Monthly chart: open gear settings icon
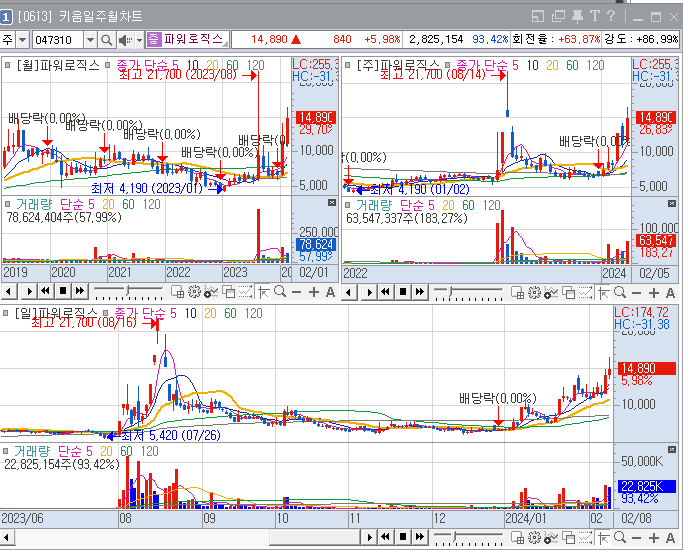The width and height of the screenshot is (683, 550). (194, 292)
